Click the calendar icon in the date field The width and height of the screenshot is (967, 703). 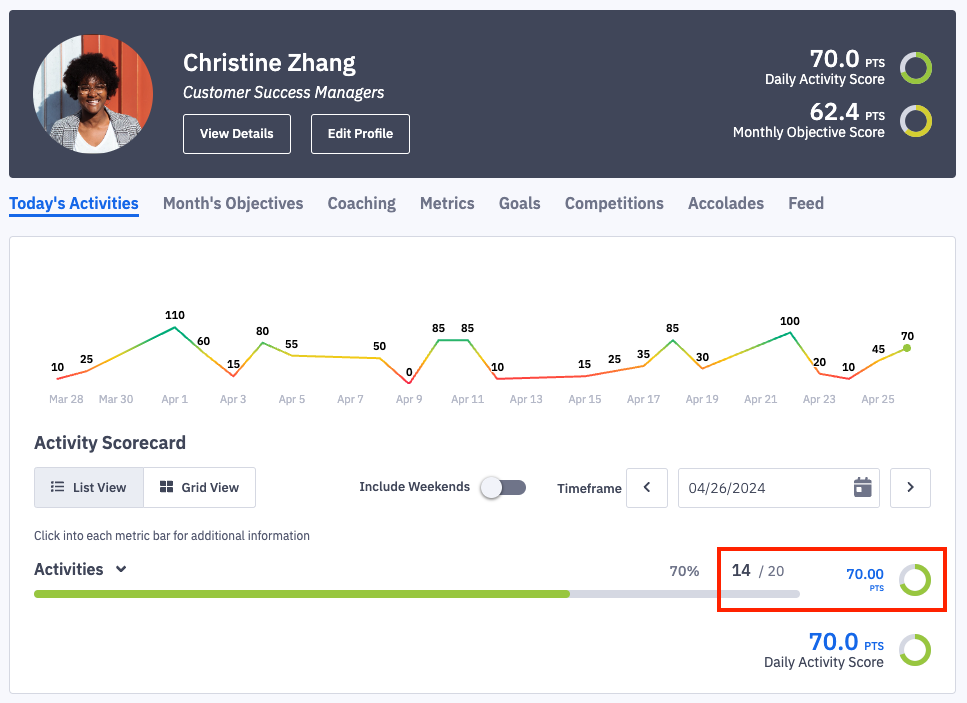point(862,488)
